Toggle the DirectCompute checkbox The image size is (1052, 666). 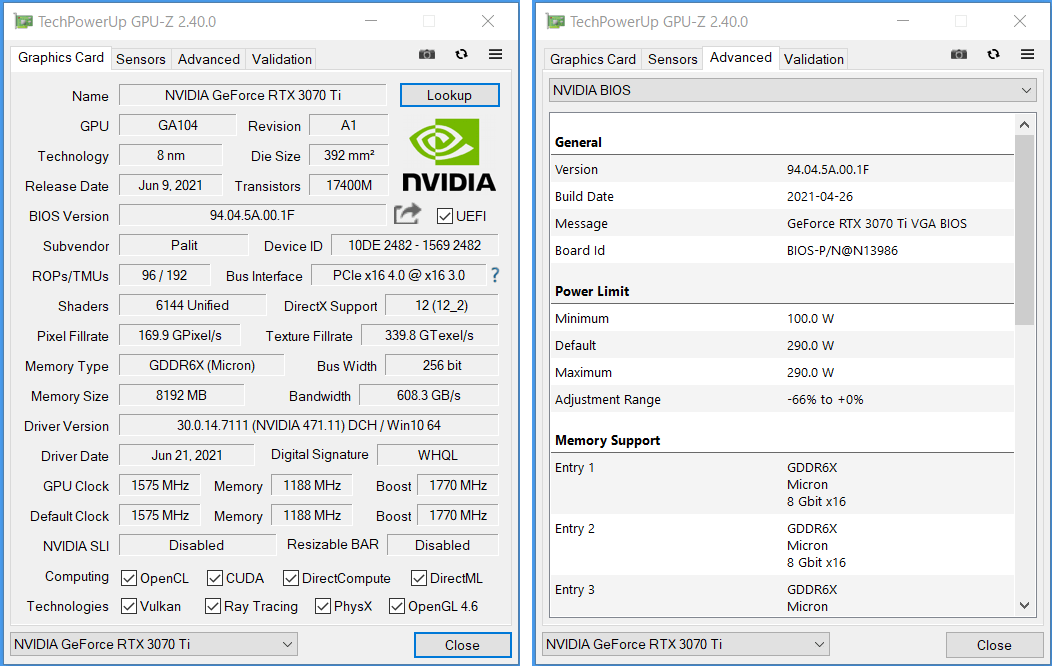(291, 578)
